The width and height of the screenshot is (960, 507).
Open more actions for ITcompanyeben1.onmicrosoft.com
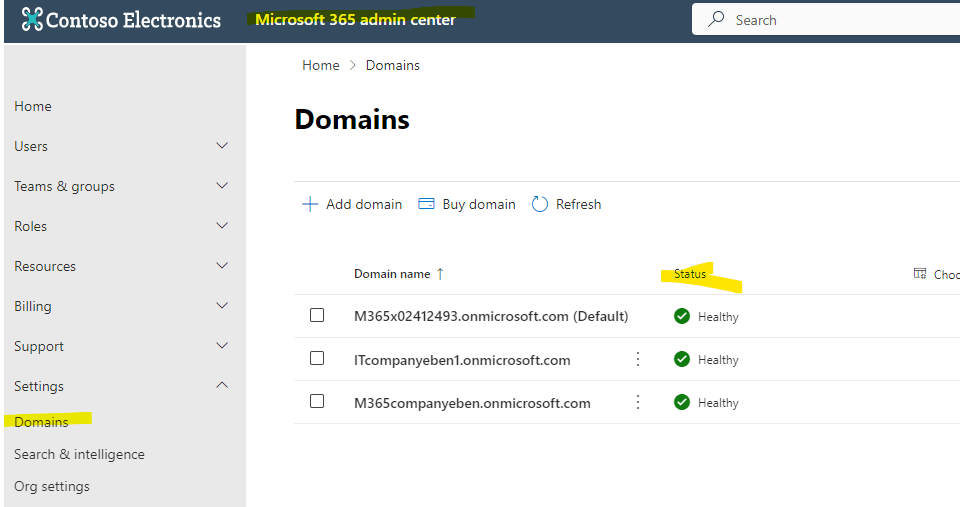tap(637, 359)
